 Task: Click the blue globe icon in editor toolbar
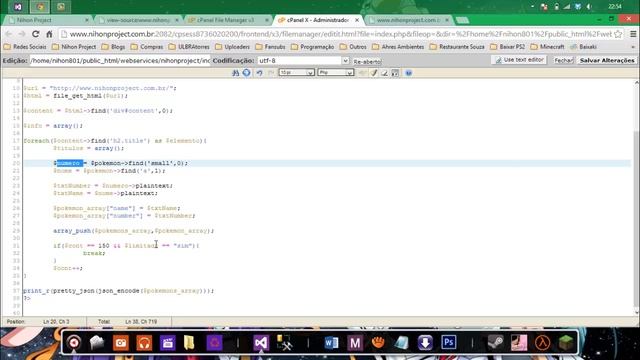click(247, 73)
